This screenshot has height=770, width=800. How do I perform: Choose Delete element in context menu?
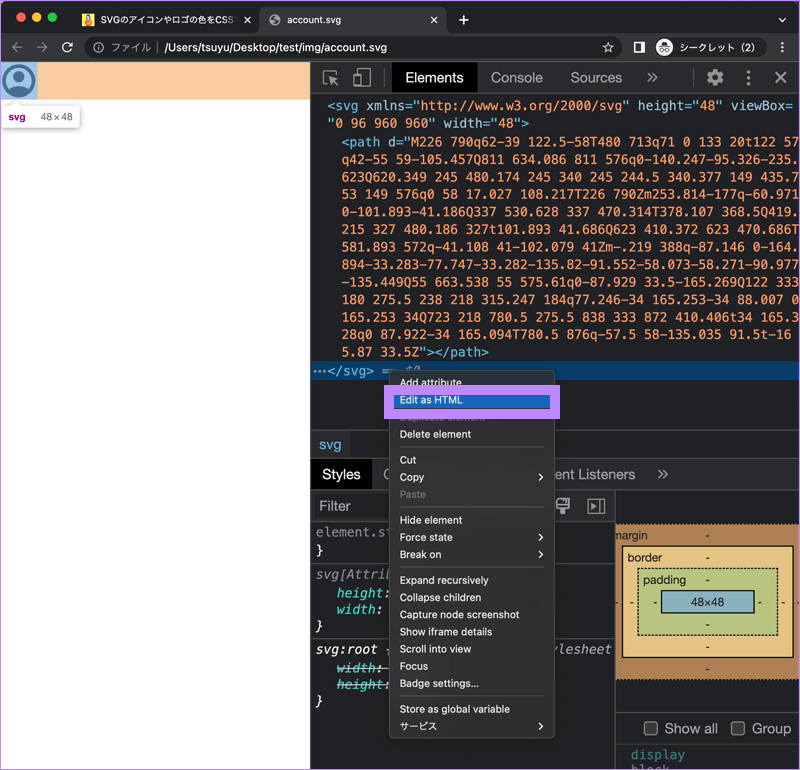(x=436, y=434)
